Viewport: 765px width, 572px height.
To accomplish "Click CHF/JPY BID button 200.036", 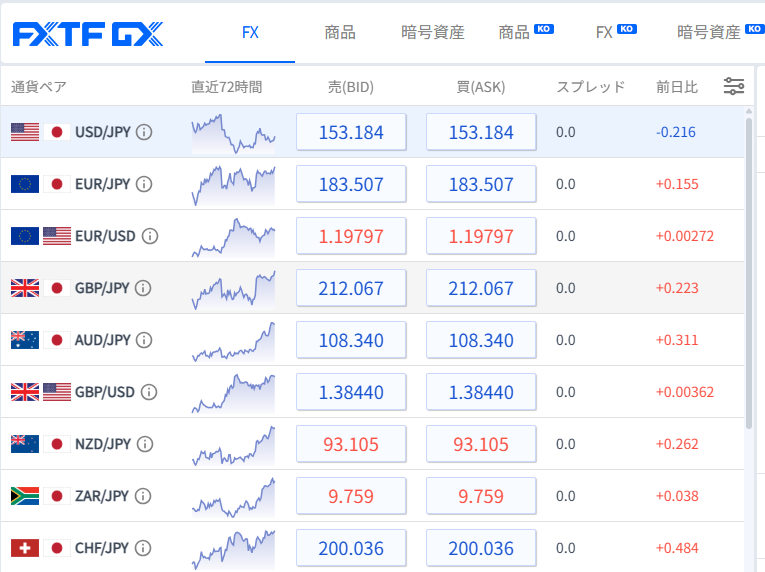I will (351, 548).
